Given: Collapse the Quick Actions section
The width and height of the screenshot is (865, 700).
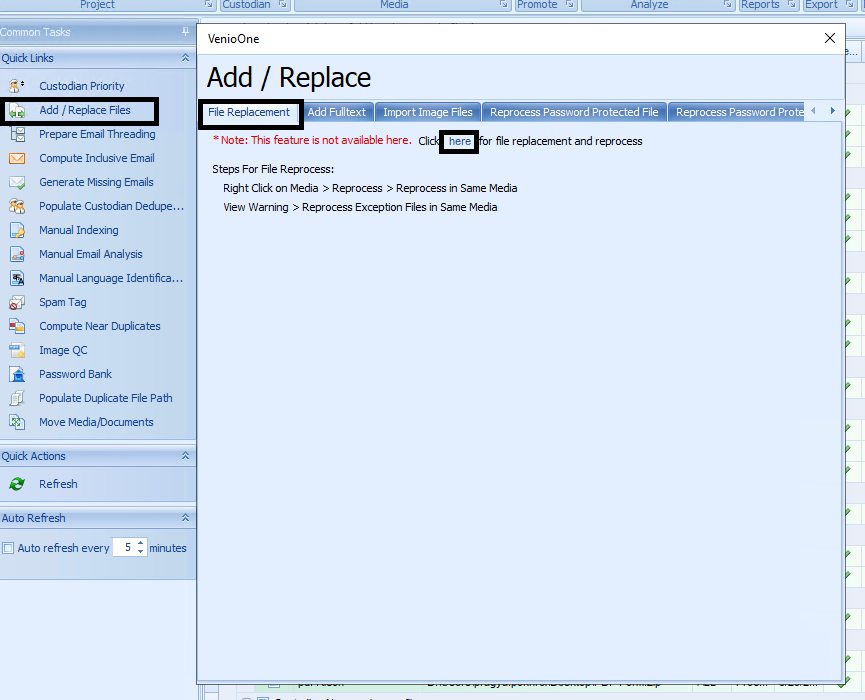Looking at the screenshot, I should 185,456.
